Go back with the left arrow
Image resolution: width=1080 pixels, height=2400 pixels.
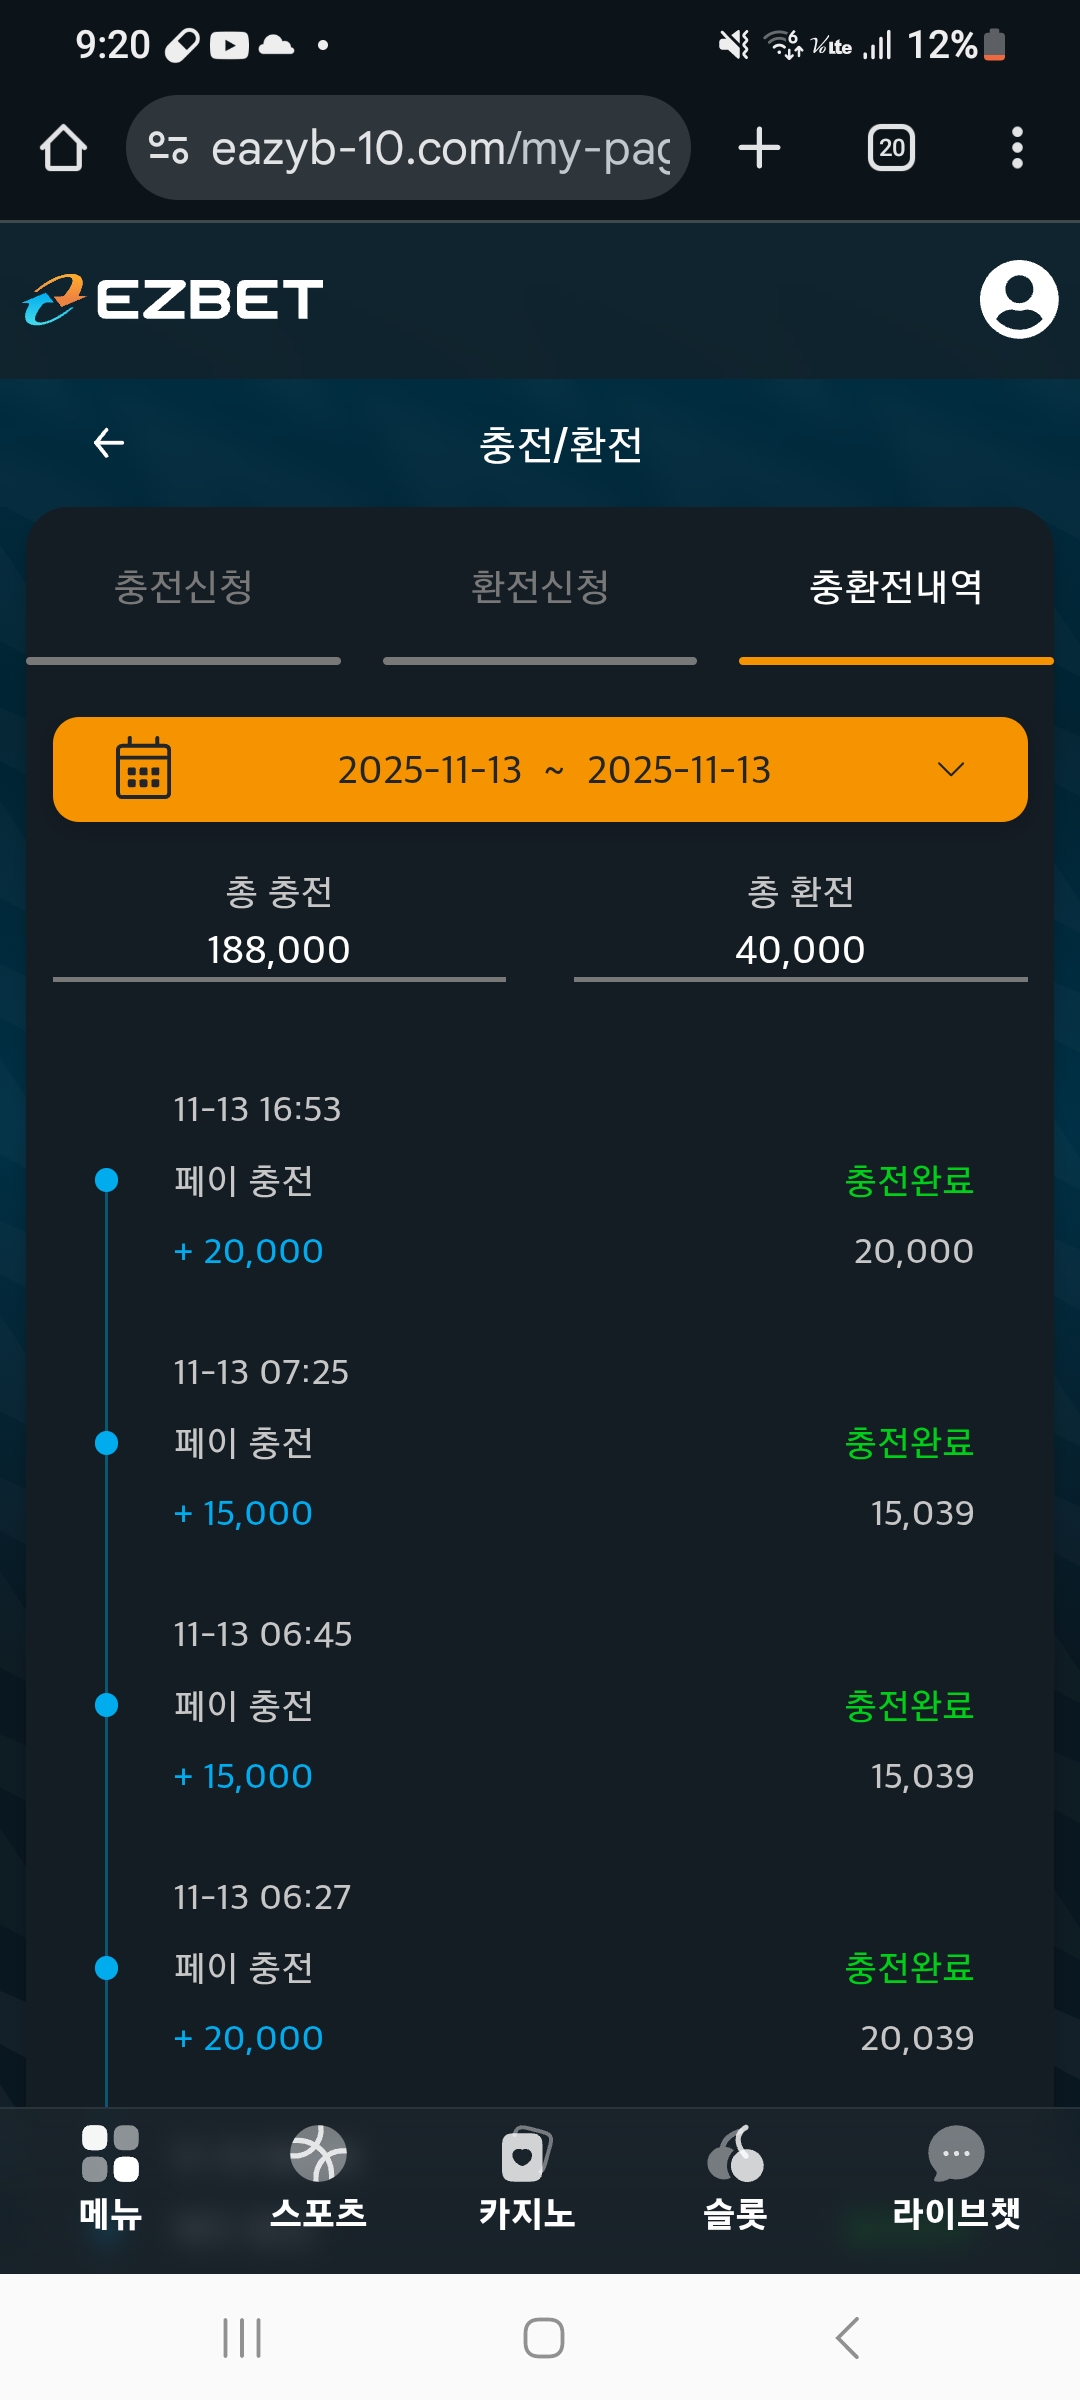(x=109, y=443)
